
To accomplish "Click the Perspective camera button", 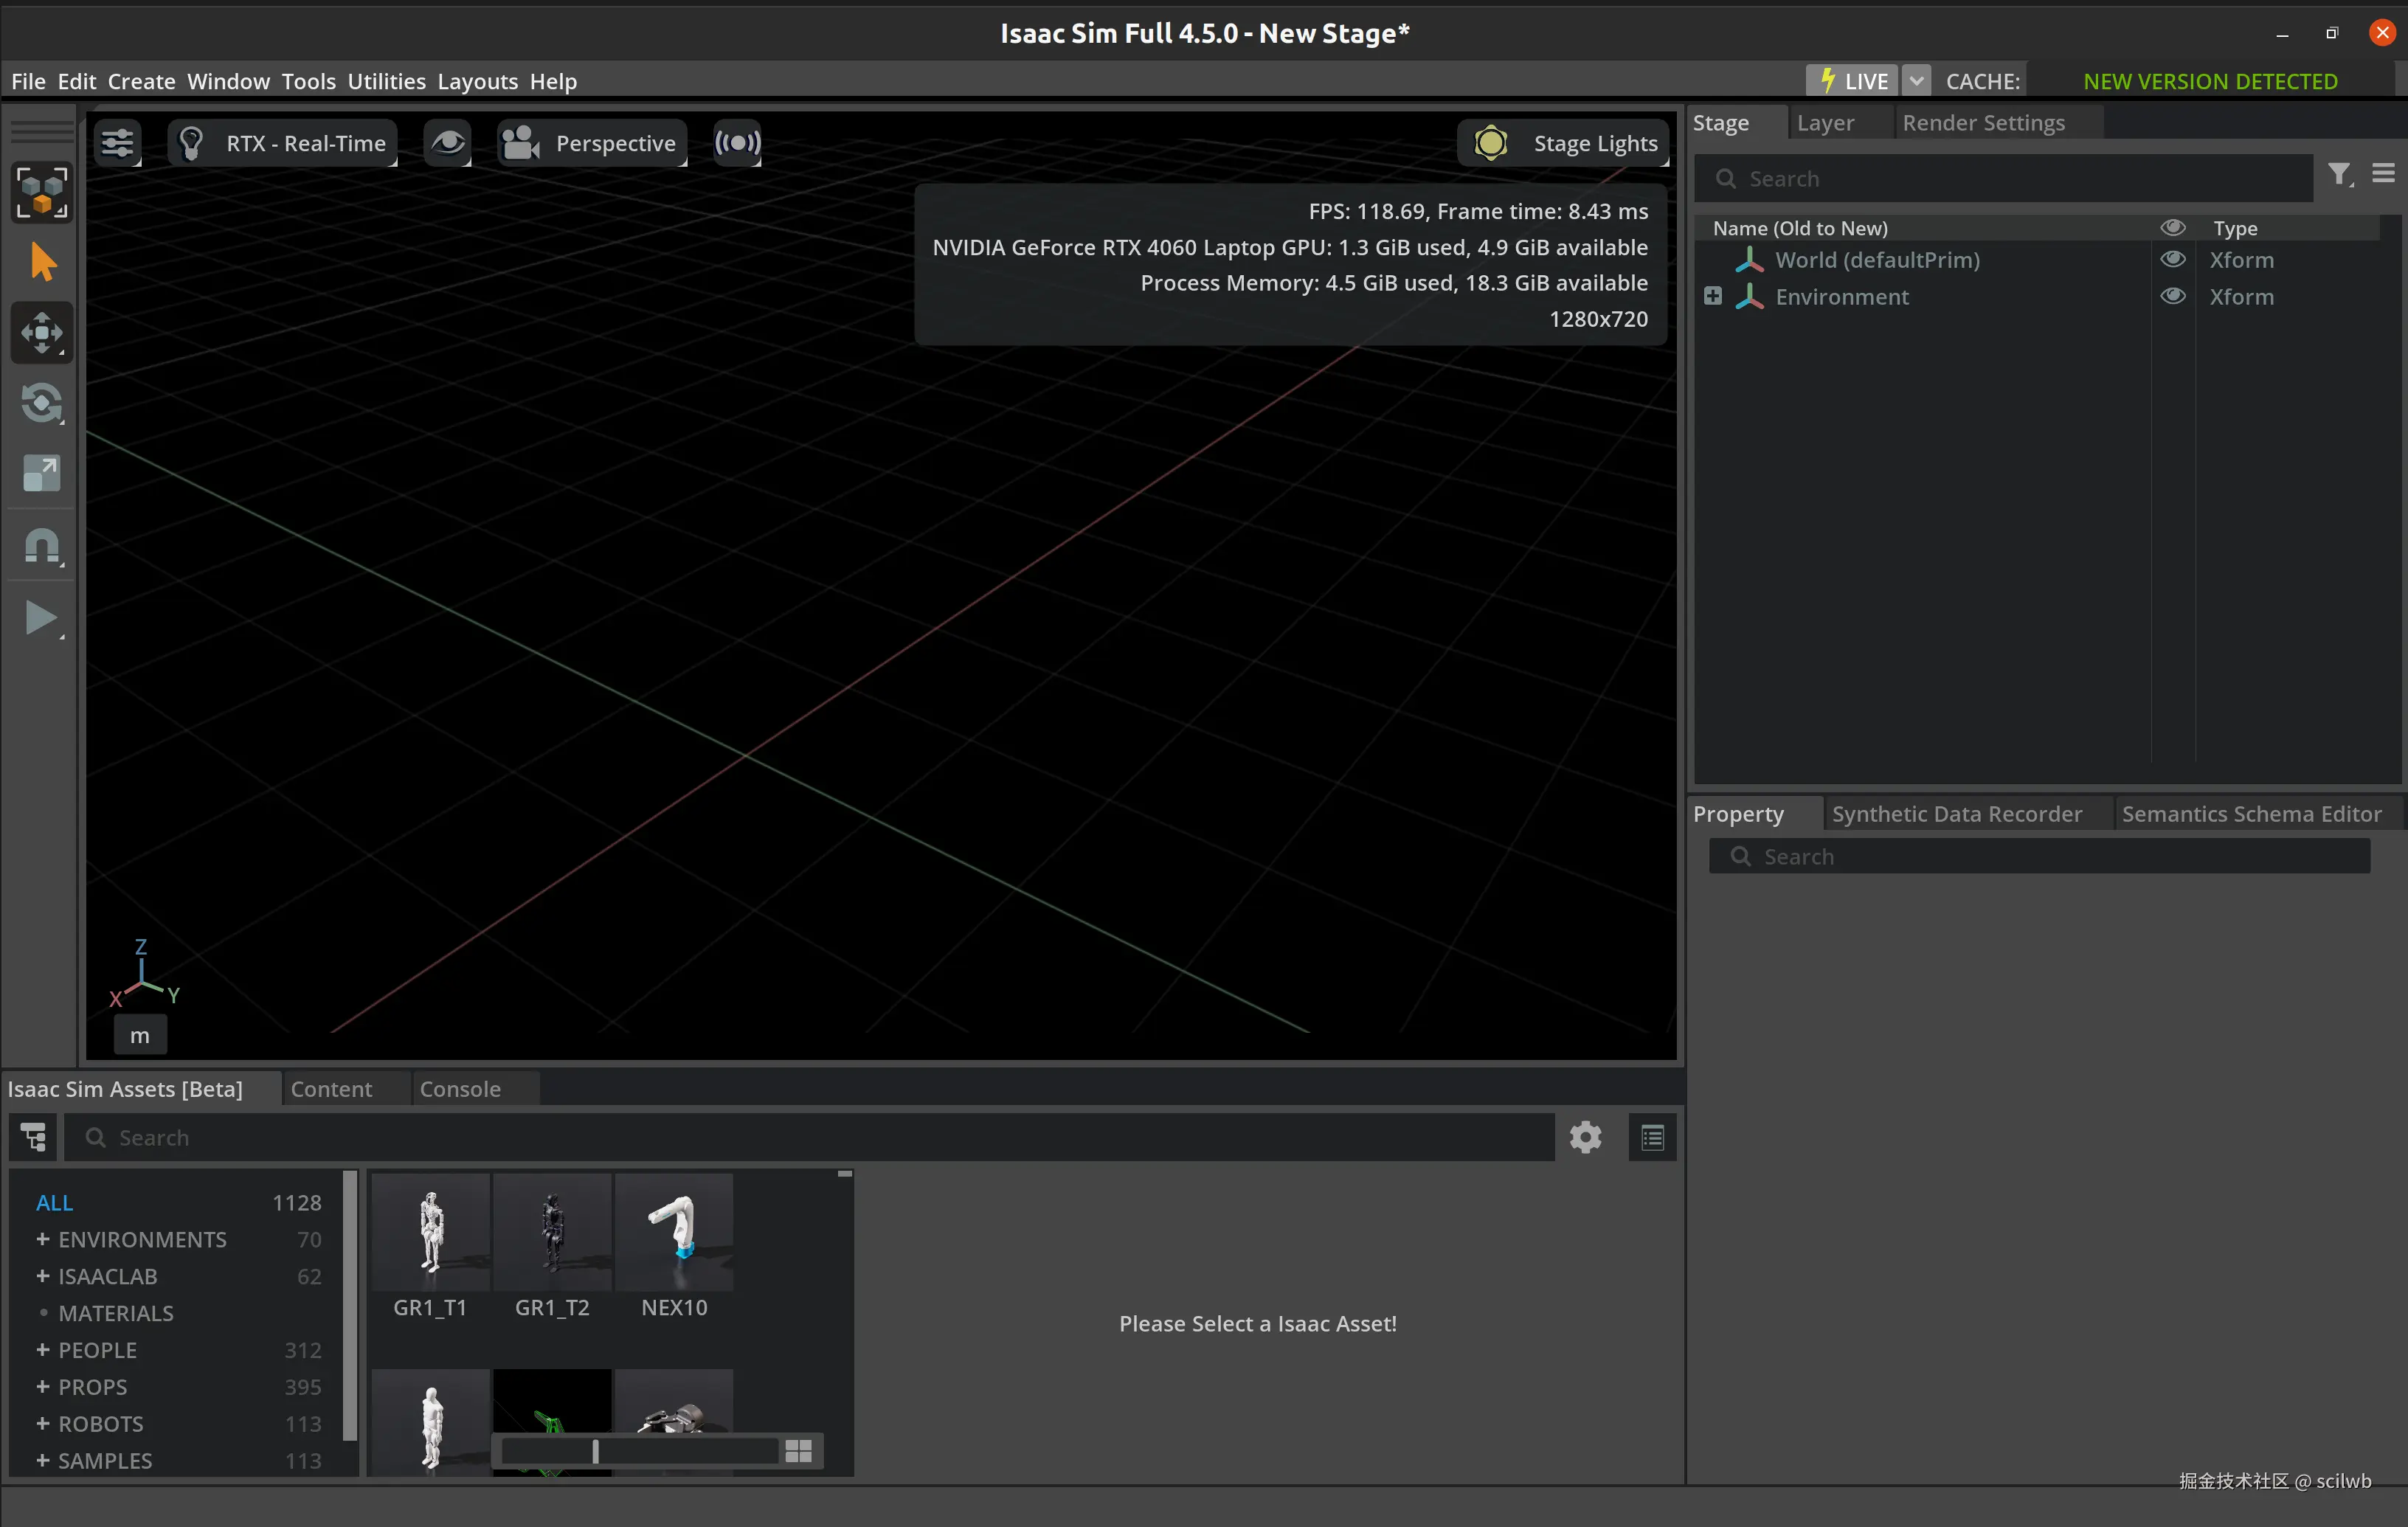I will 593,143.
